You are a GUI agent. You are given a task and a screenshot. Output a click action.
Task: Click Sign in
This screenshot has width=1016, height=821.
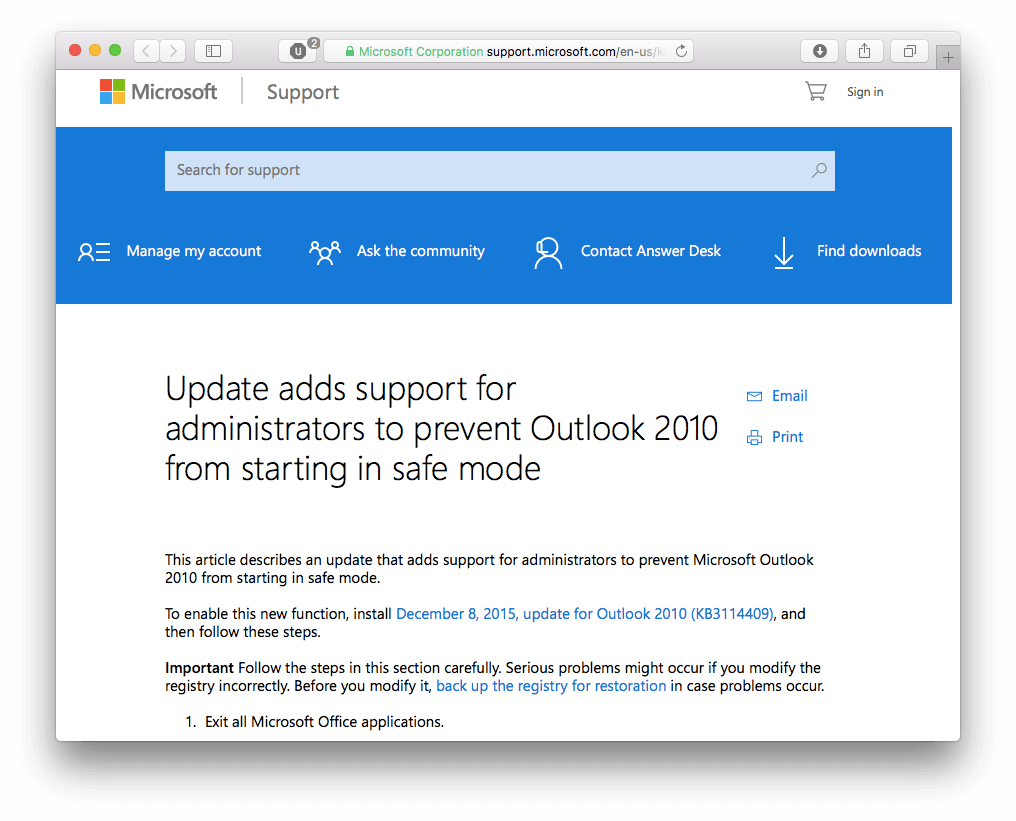pyautogui.click(x=865, y=92)
